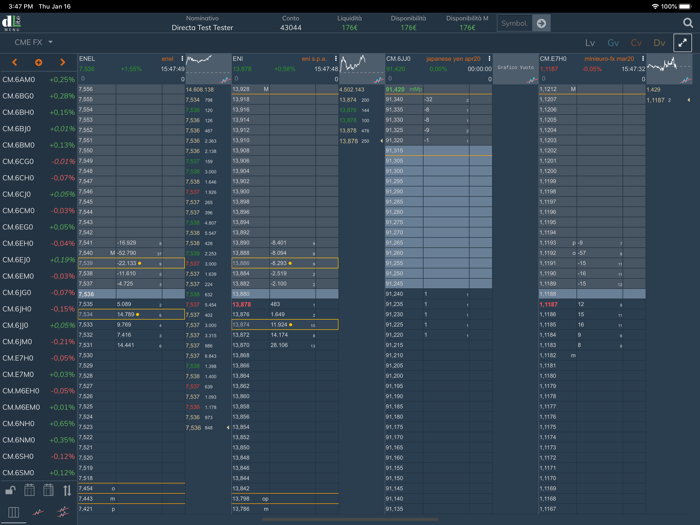Open ENEL mini chart thumbnail
700x525 pixels.
tap(208, 69)
